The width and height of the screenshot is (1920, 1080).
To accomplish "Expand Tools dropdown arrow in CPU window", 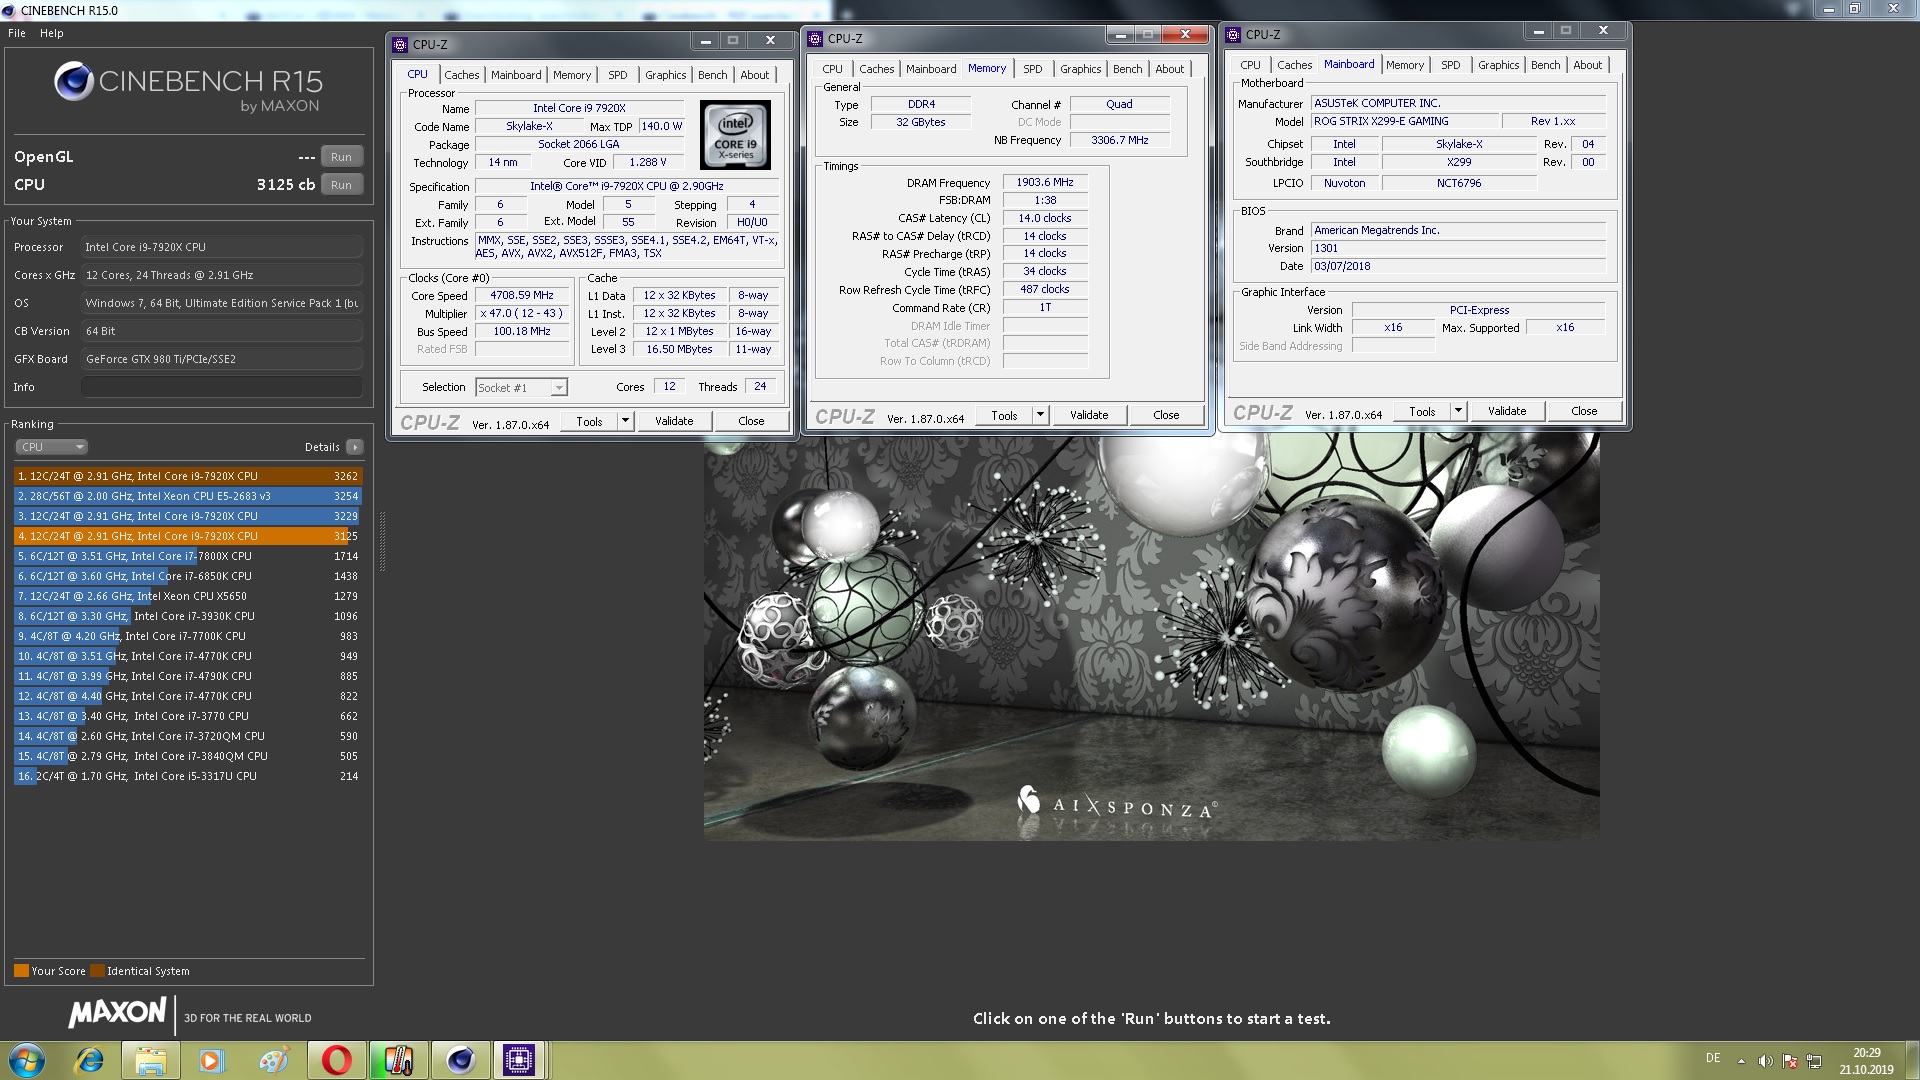I will (x=626, y=421).
